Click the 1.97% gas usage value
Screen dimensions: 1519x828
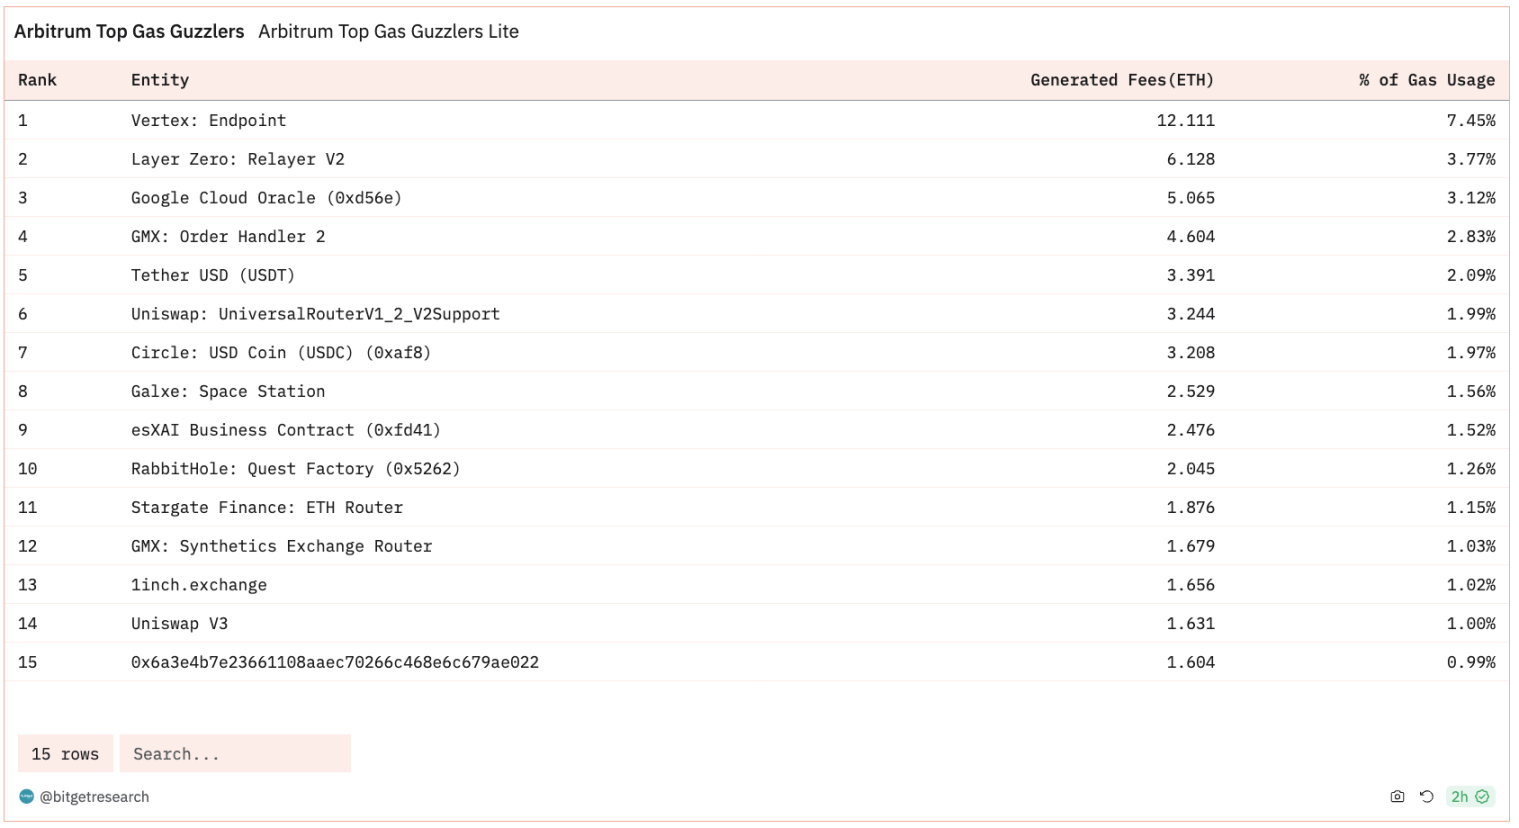(x=1471, y=353)
